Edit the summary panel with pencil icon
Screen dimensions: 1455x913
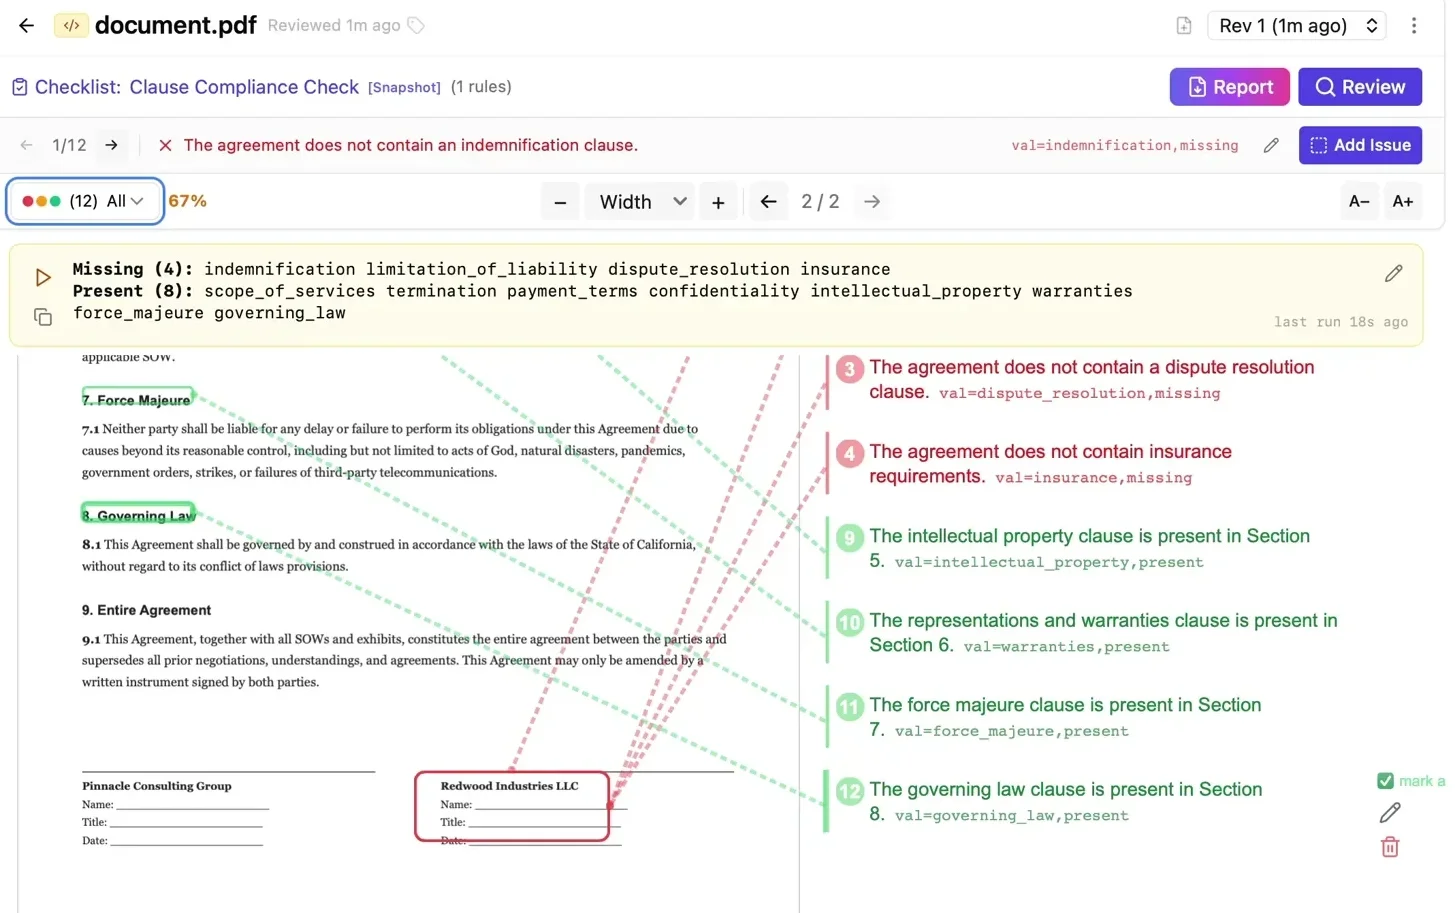click(1393, 274)
